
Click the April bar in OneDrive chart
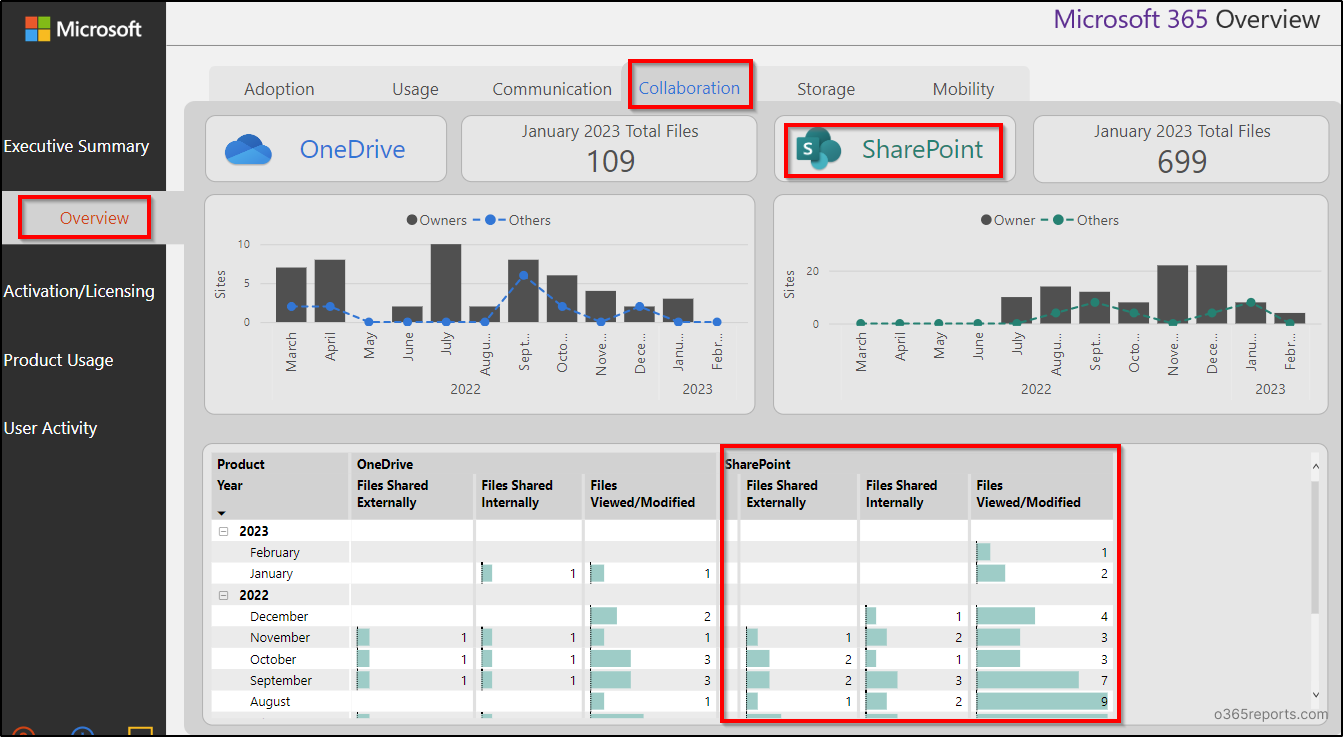[330, 291]
